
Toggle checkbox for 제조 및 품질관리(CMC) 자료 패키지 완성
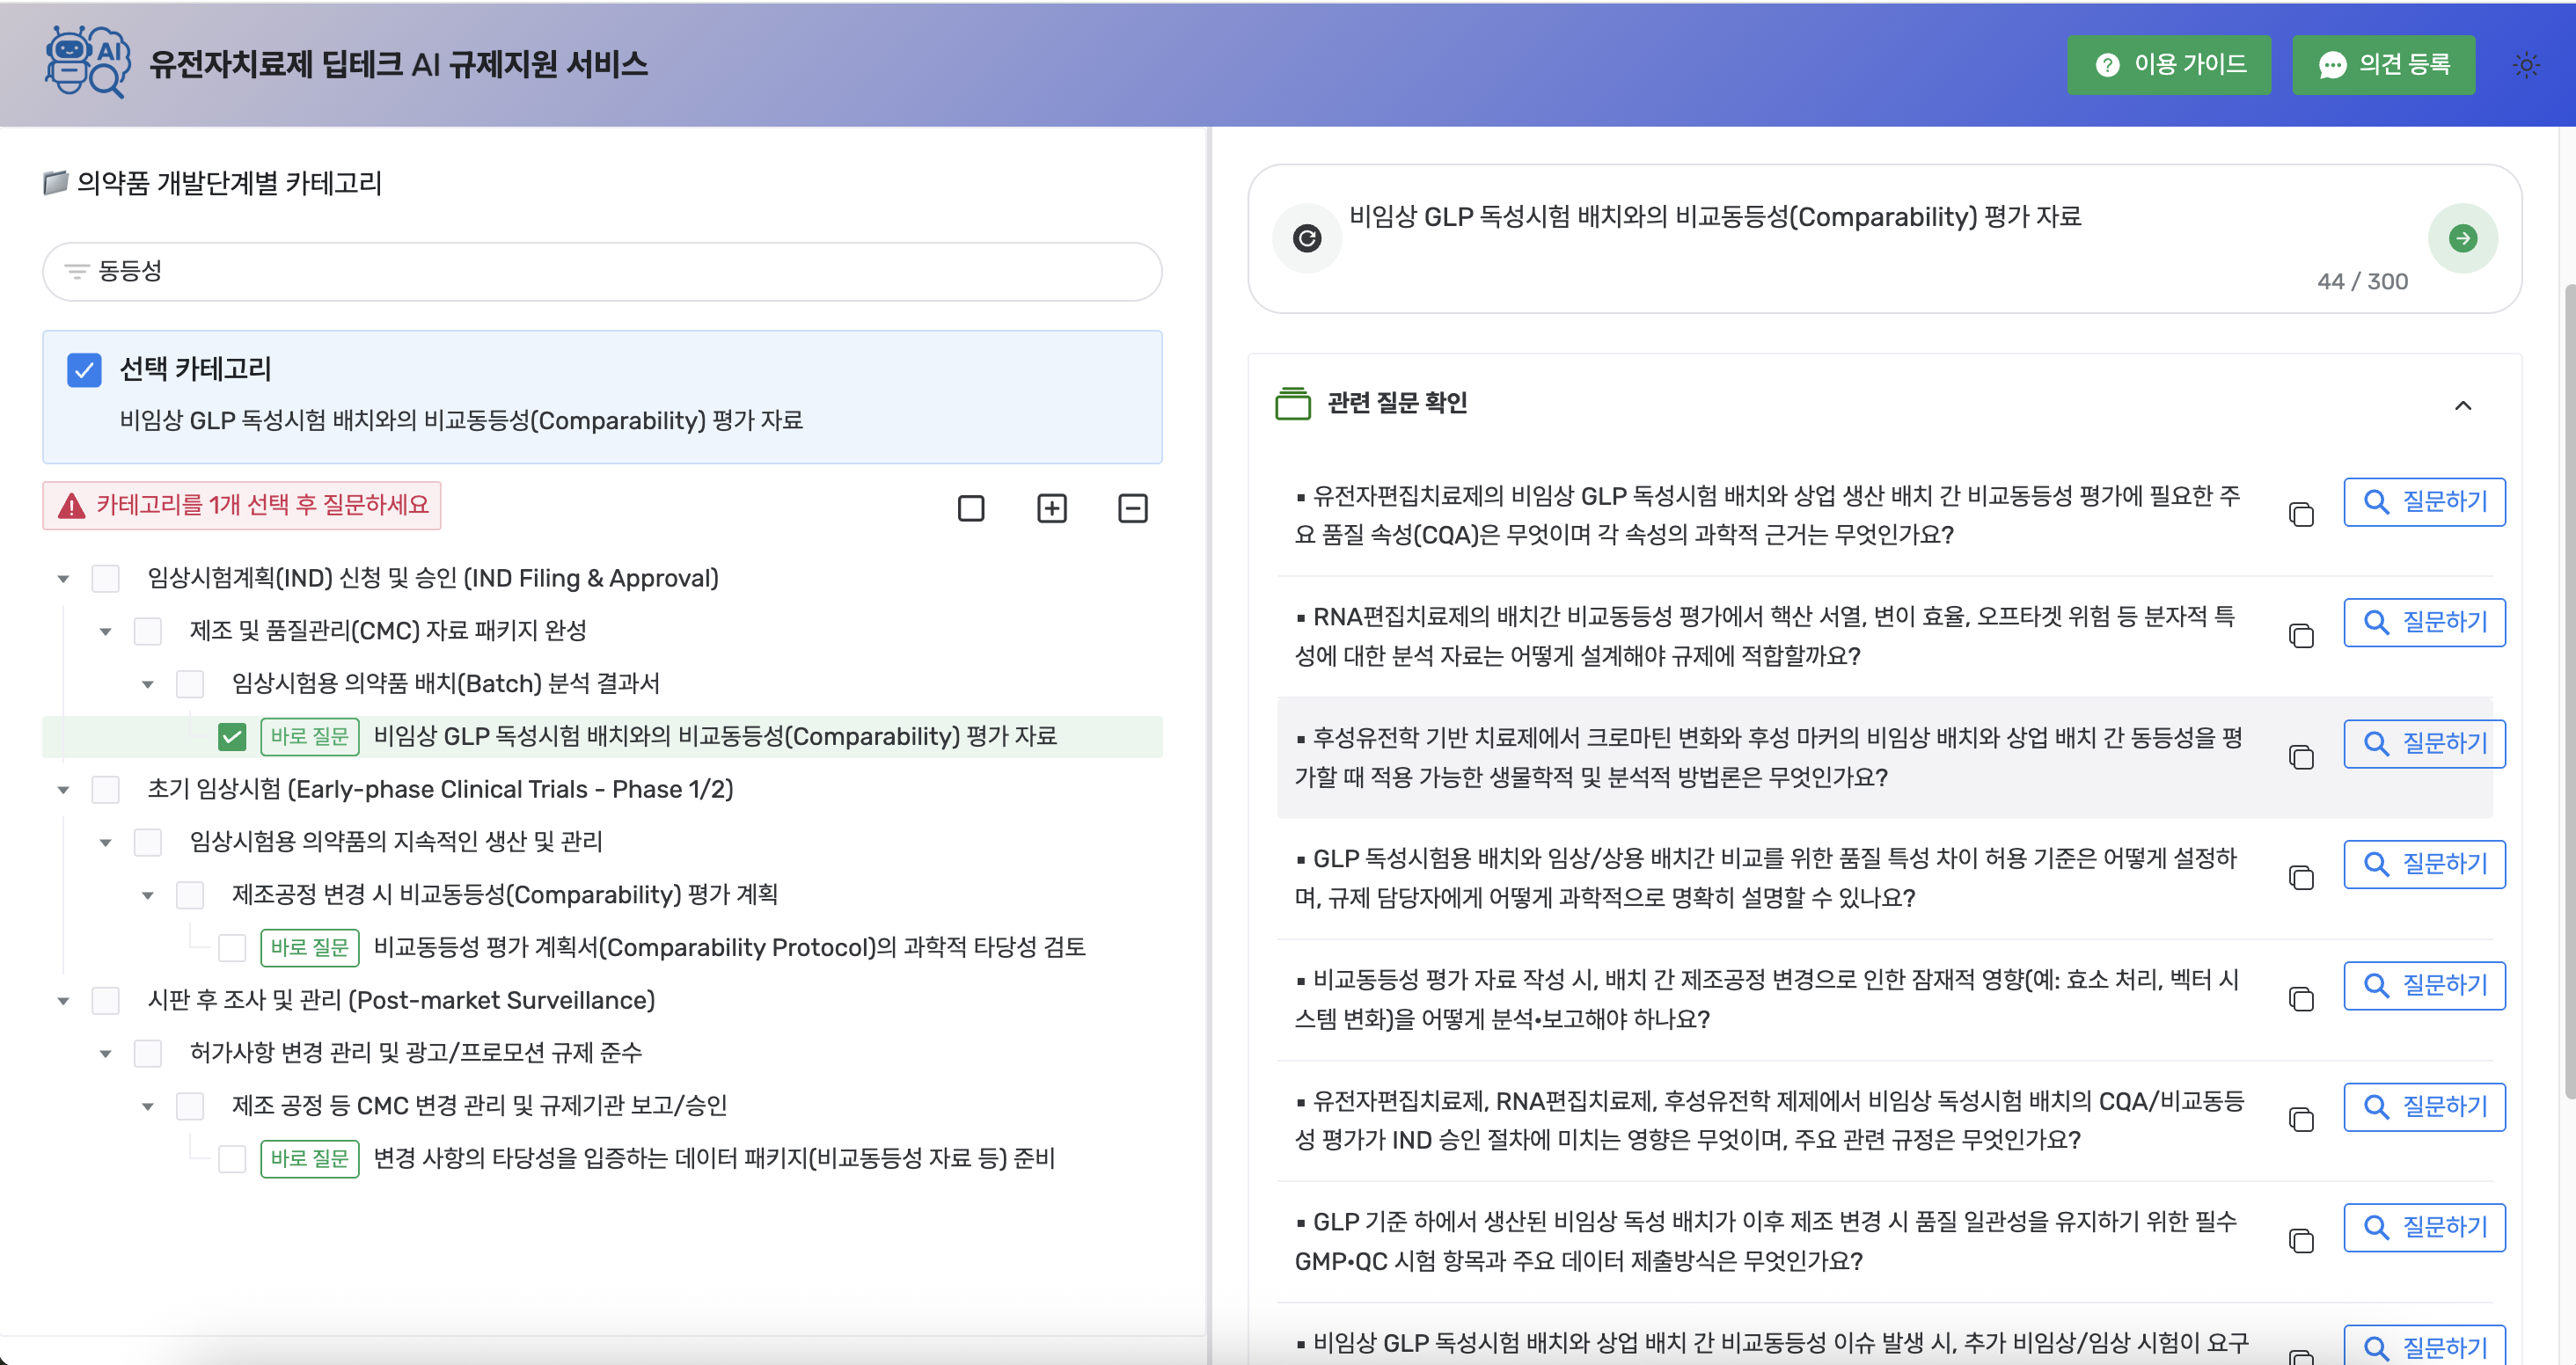pos(148,631)
